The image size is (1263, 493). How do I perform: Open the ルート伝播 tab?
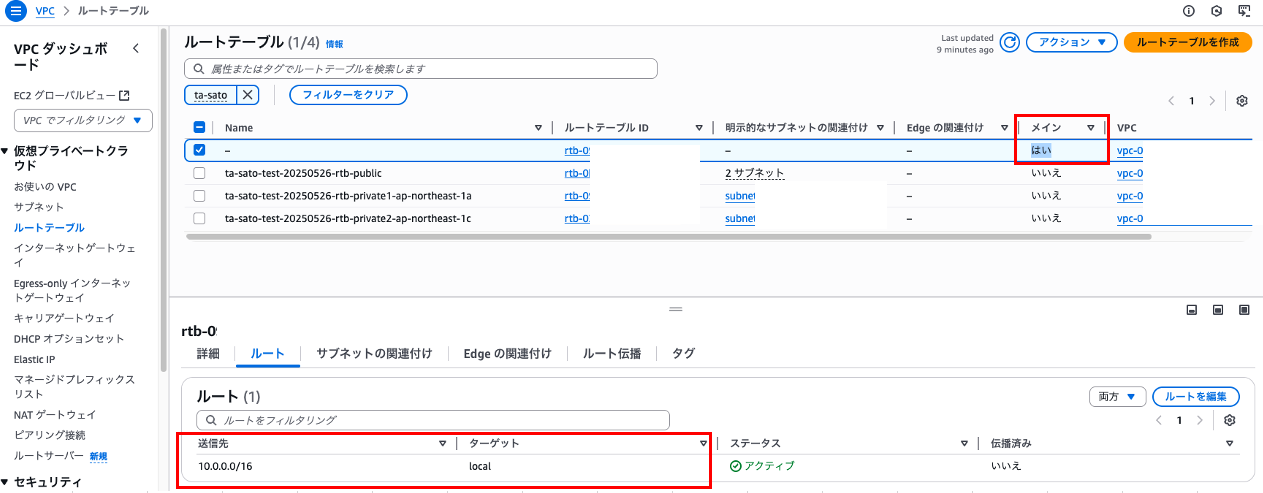pos(612,354)
